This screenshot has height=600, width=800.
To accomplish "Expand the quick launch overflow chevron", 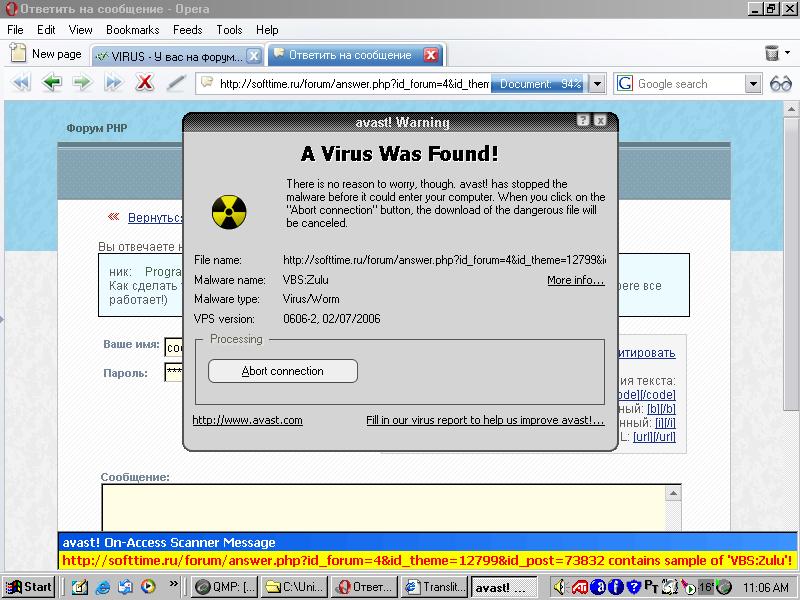I will click(174, 584).
